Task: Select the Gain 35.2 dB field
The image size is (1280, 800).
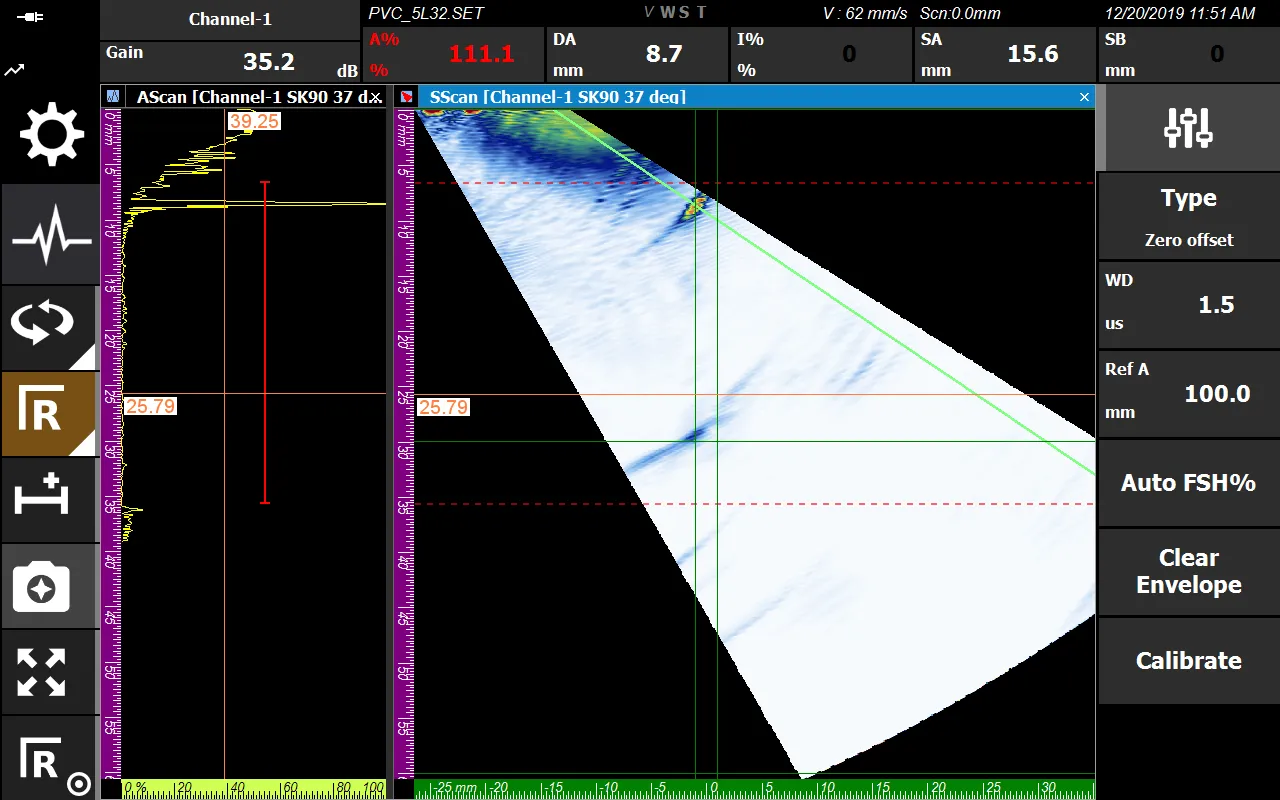Action: point(230,62)
